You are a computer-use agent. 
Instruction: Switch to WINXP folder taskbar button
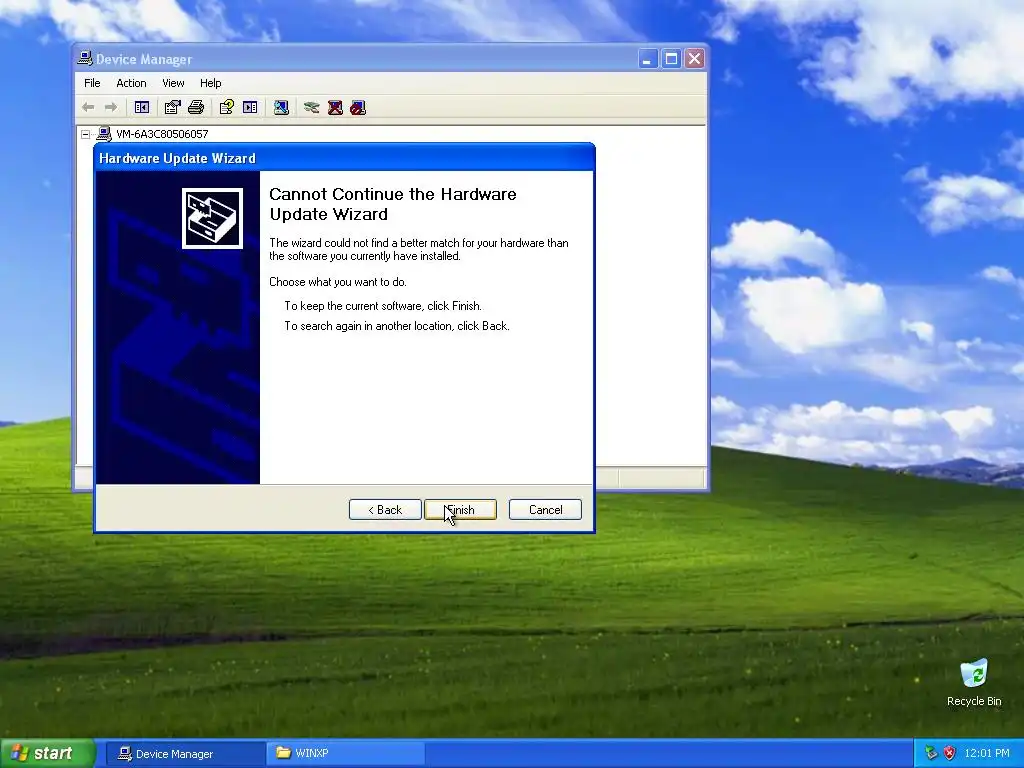[345, 754]
